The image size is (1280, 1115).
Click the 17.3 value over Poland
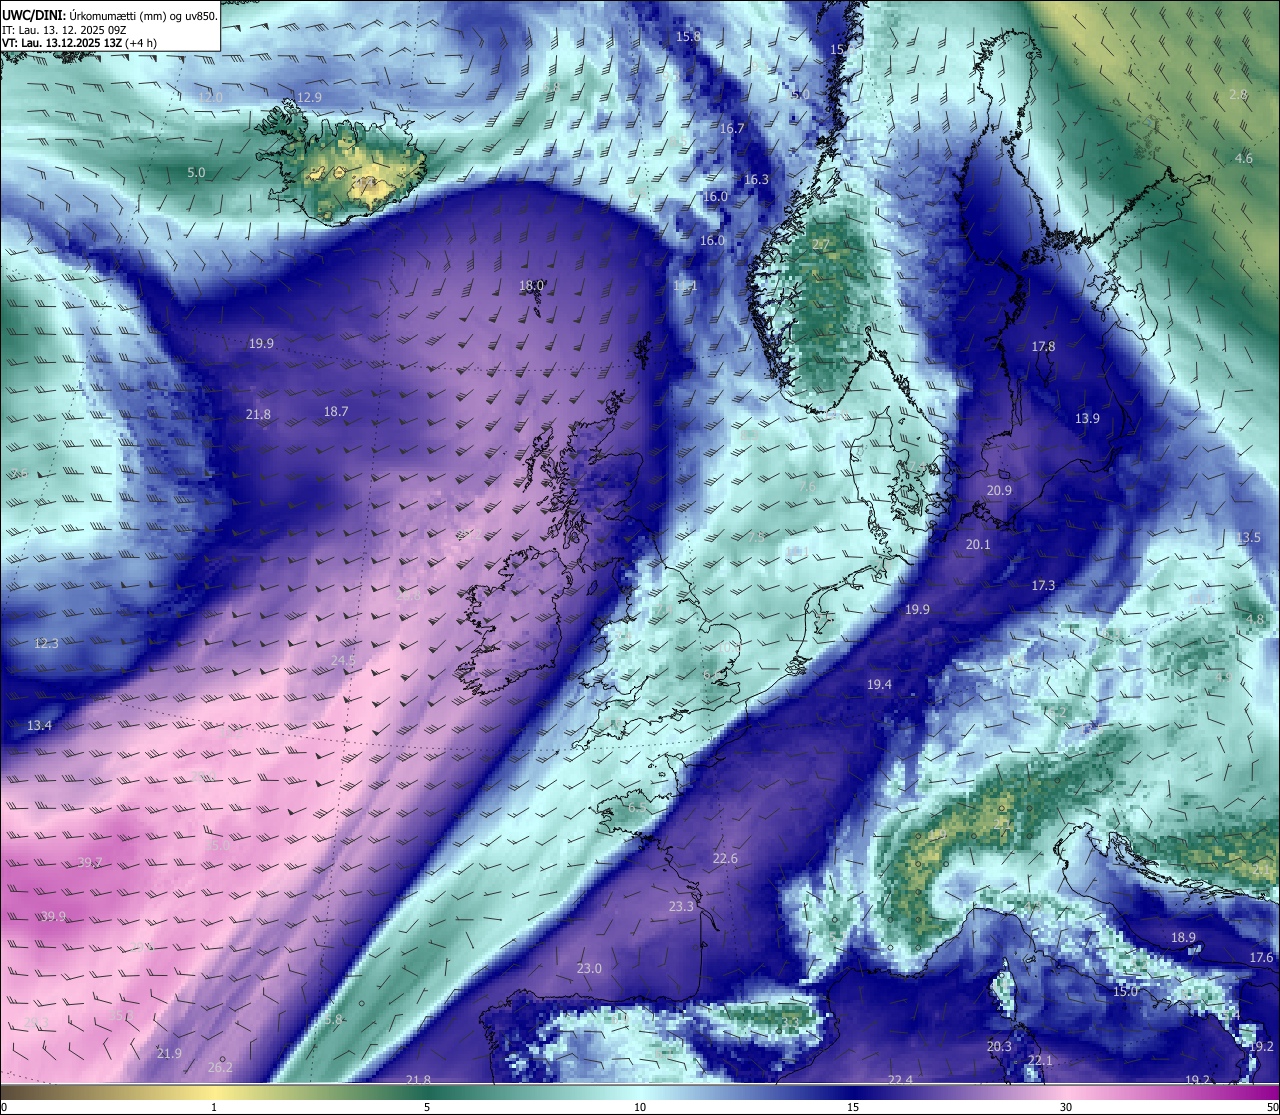1043,585
